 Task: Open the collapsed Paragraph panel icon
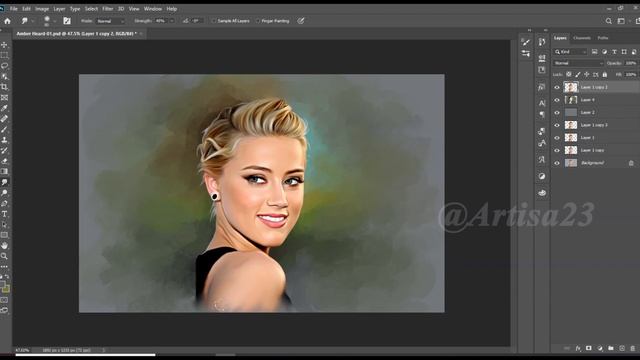point(542,114)
